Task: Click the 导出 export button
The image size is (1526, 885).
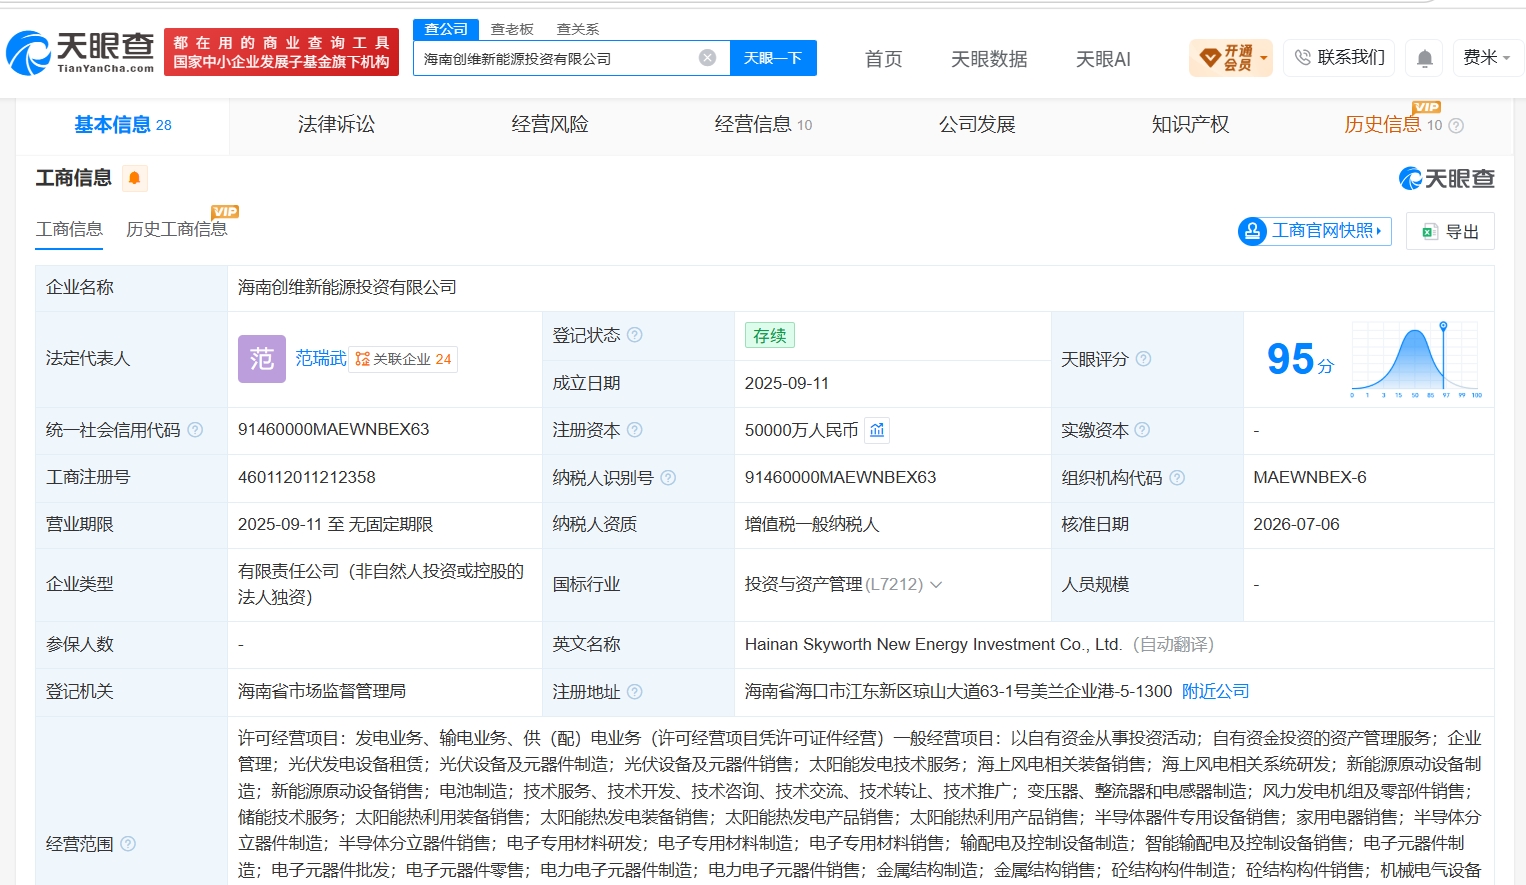Action: point(1450,231)
